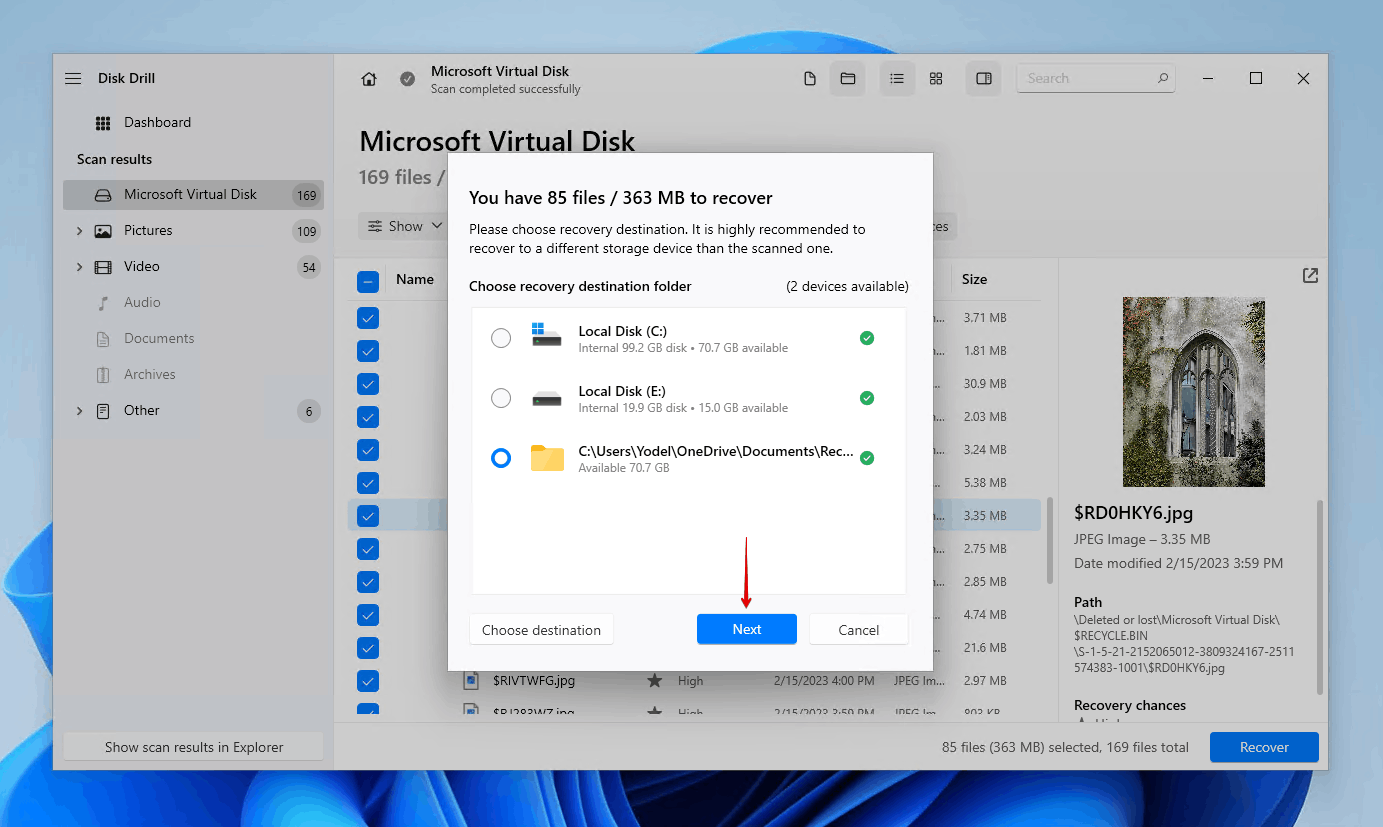The height and width of the screenshot is (827, 1383).
Task: Click the Name column header
Action: 415,279
